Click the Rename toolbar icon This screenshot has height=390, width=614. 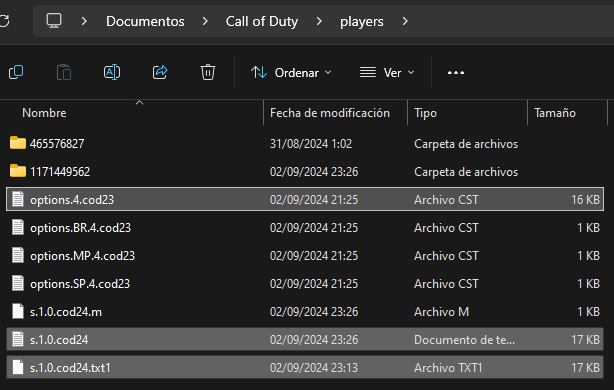[x=112, y=72]
